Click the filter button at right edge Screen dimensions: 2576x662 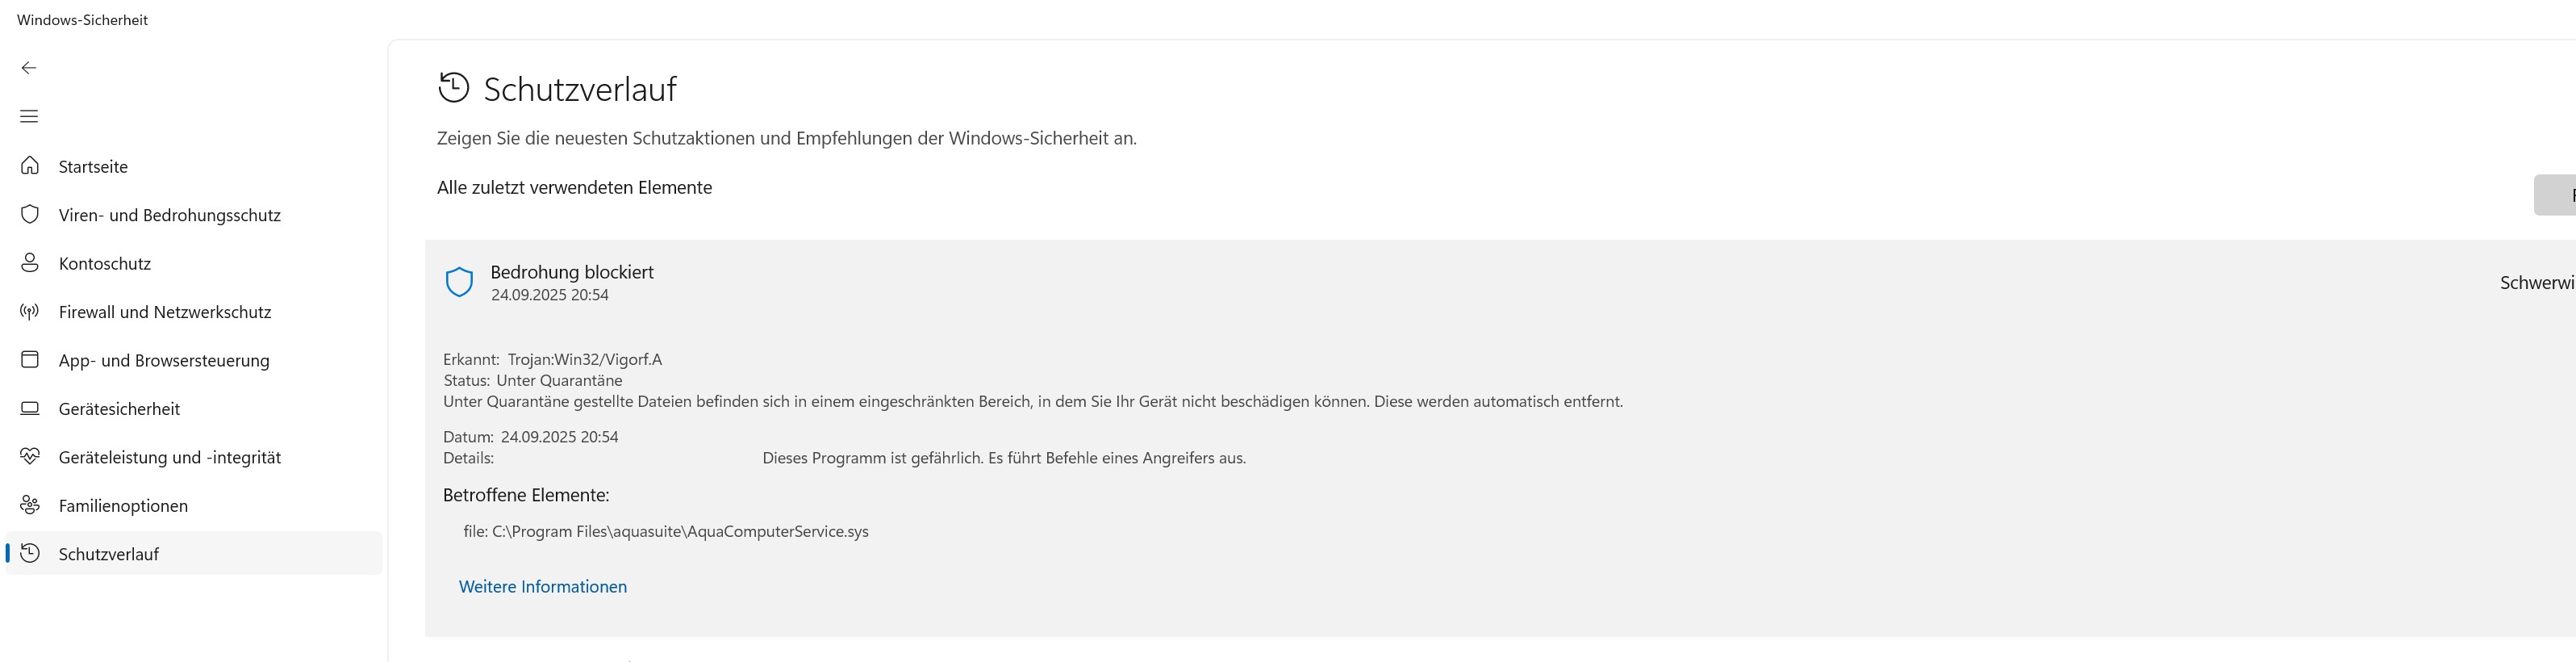coord(2556,195)
